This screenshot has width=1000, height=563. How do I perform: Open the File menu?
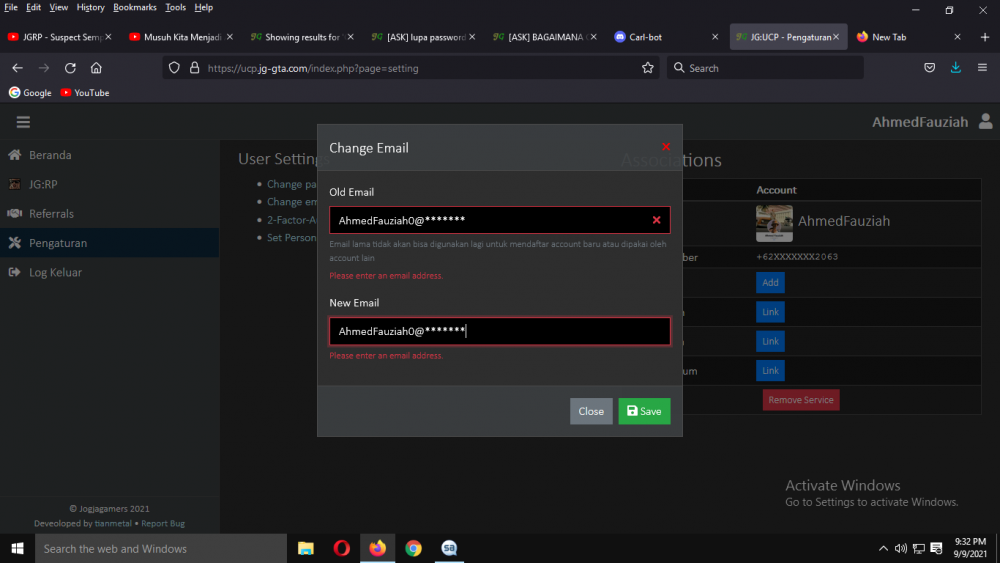(x=11, y=7)
